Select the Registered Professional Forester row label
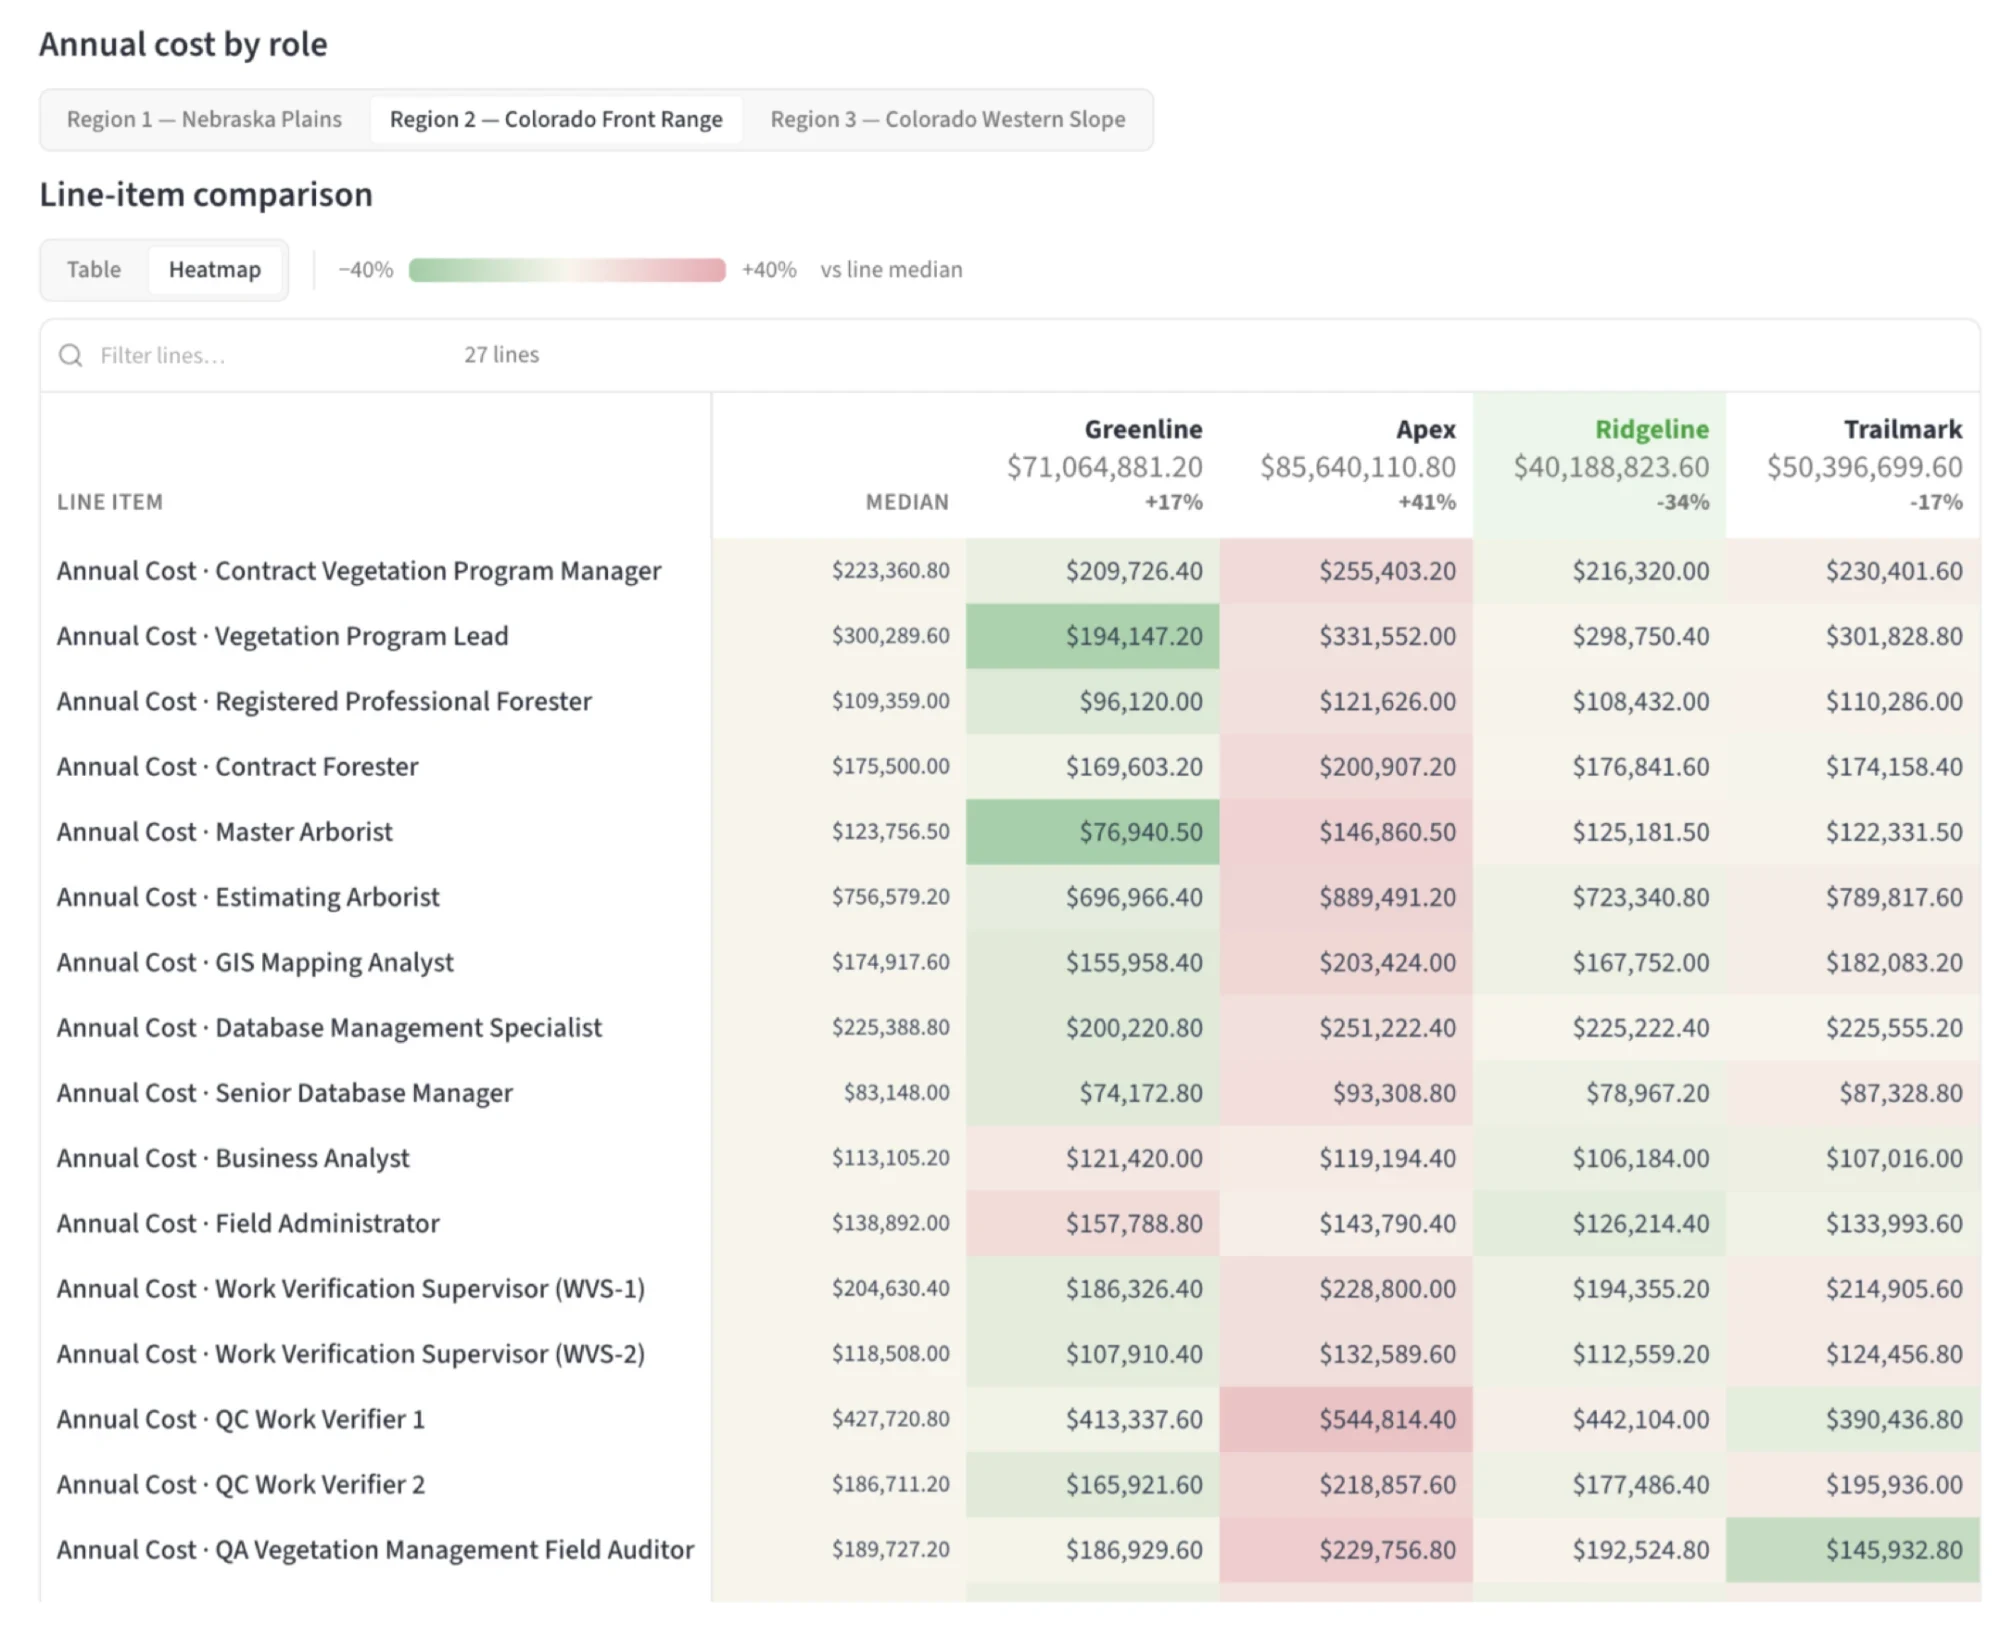Viewport: 2000px width, 1626px height. [324, 701]
